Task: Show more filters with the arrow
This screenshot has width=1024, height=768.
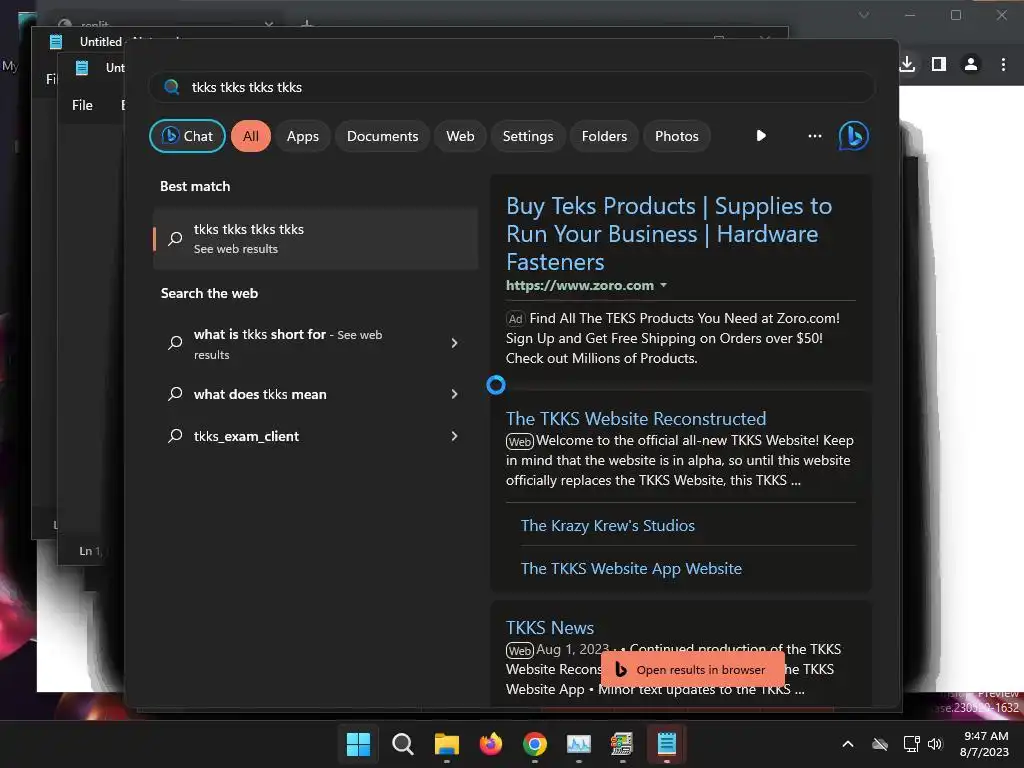Action: pos(761,136)
